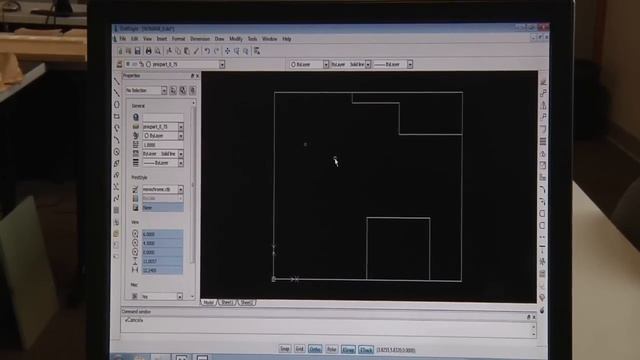Click the grid-shaped Pattern tool on right toolbar
The height and width of the screenshot is (360, 640).
tap(543, 141)
